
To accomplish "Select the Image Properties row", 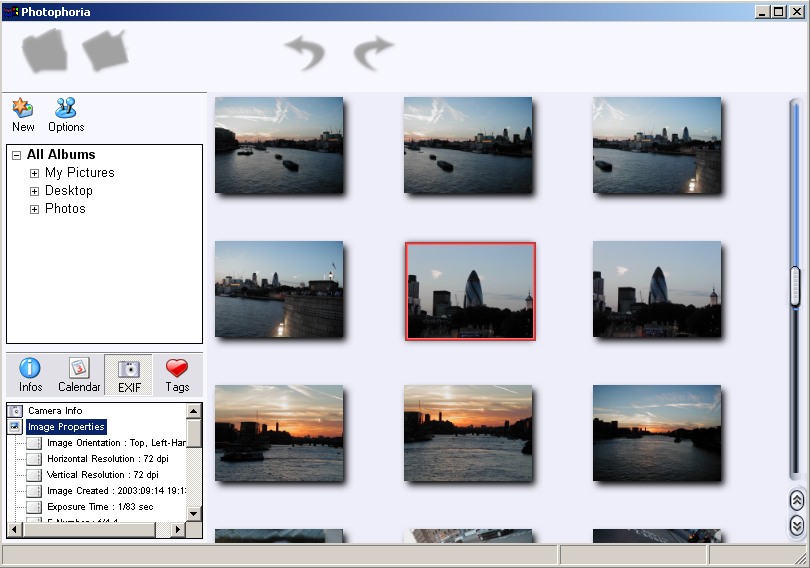I will coord(66,427).
